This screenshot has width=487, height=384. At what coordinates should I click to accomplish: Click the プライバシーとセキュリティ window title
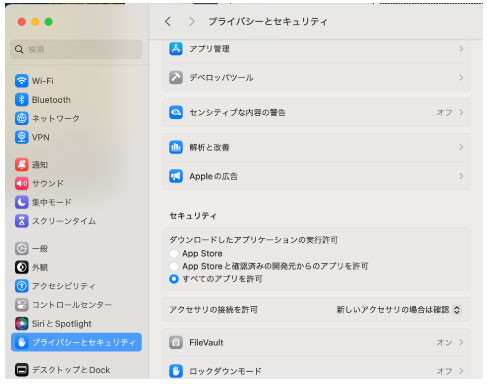point(268,22)
